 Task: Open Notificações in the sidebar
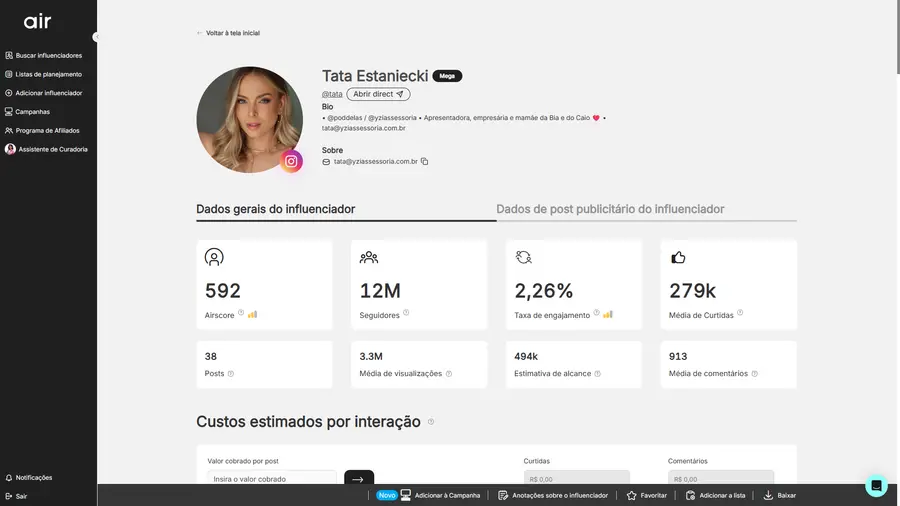coord(29,477)
